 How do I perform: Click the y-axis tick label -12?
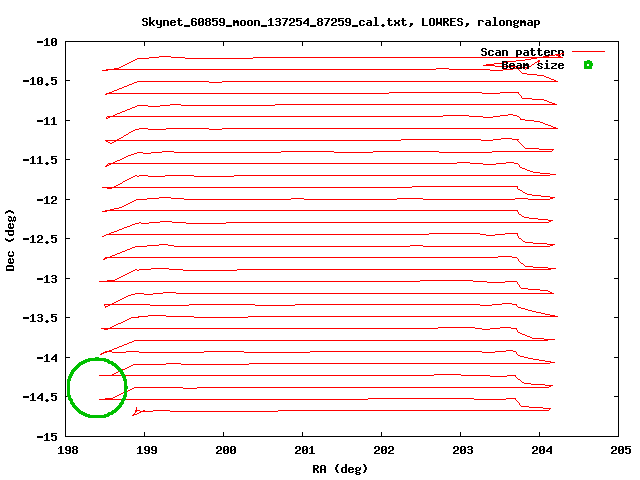click(47, 200)
